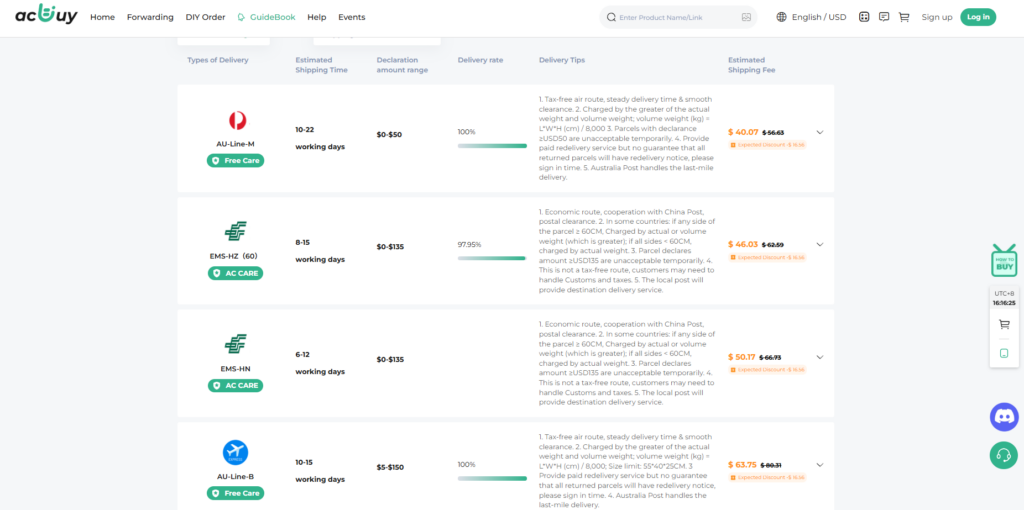Expand the EMS-HN row chevron

click(x=820, y=357)
